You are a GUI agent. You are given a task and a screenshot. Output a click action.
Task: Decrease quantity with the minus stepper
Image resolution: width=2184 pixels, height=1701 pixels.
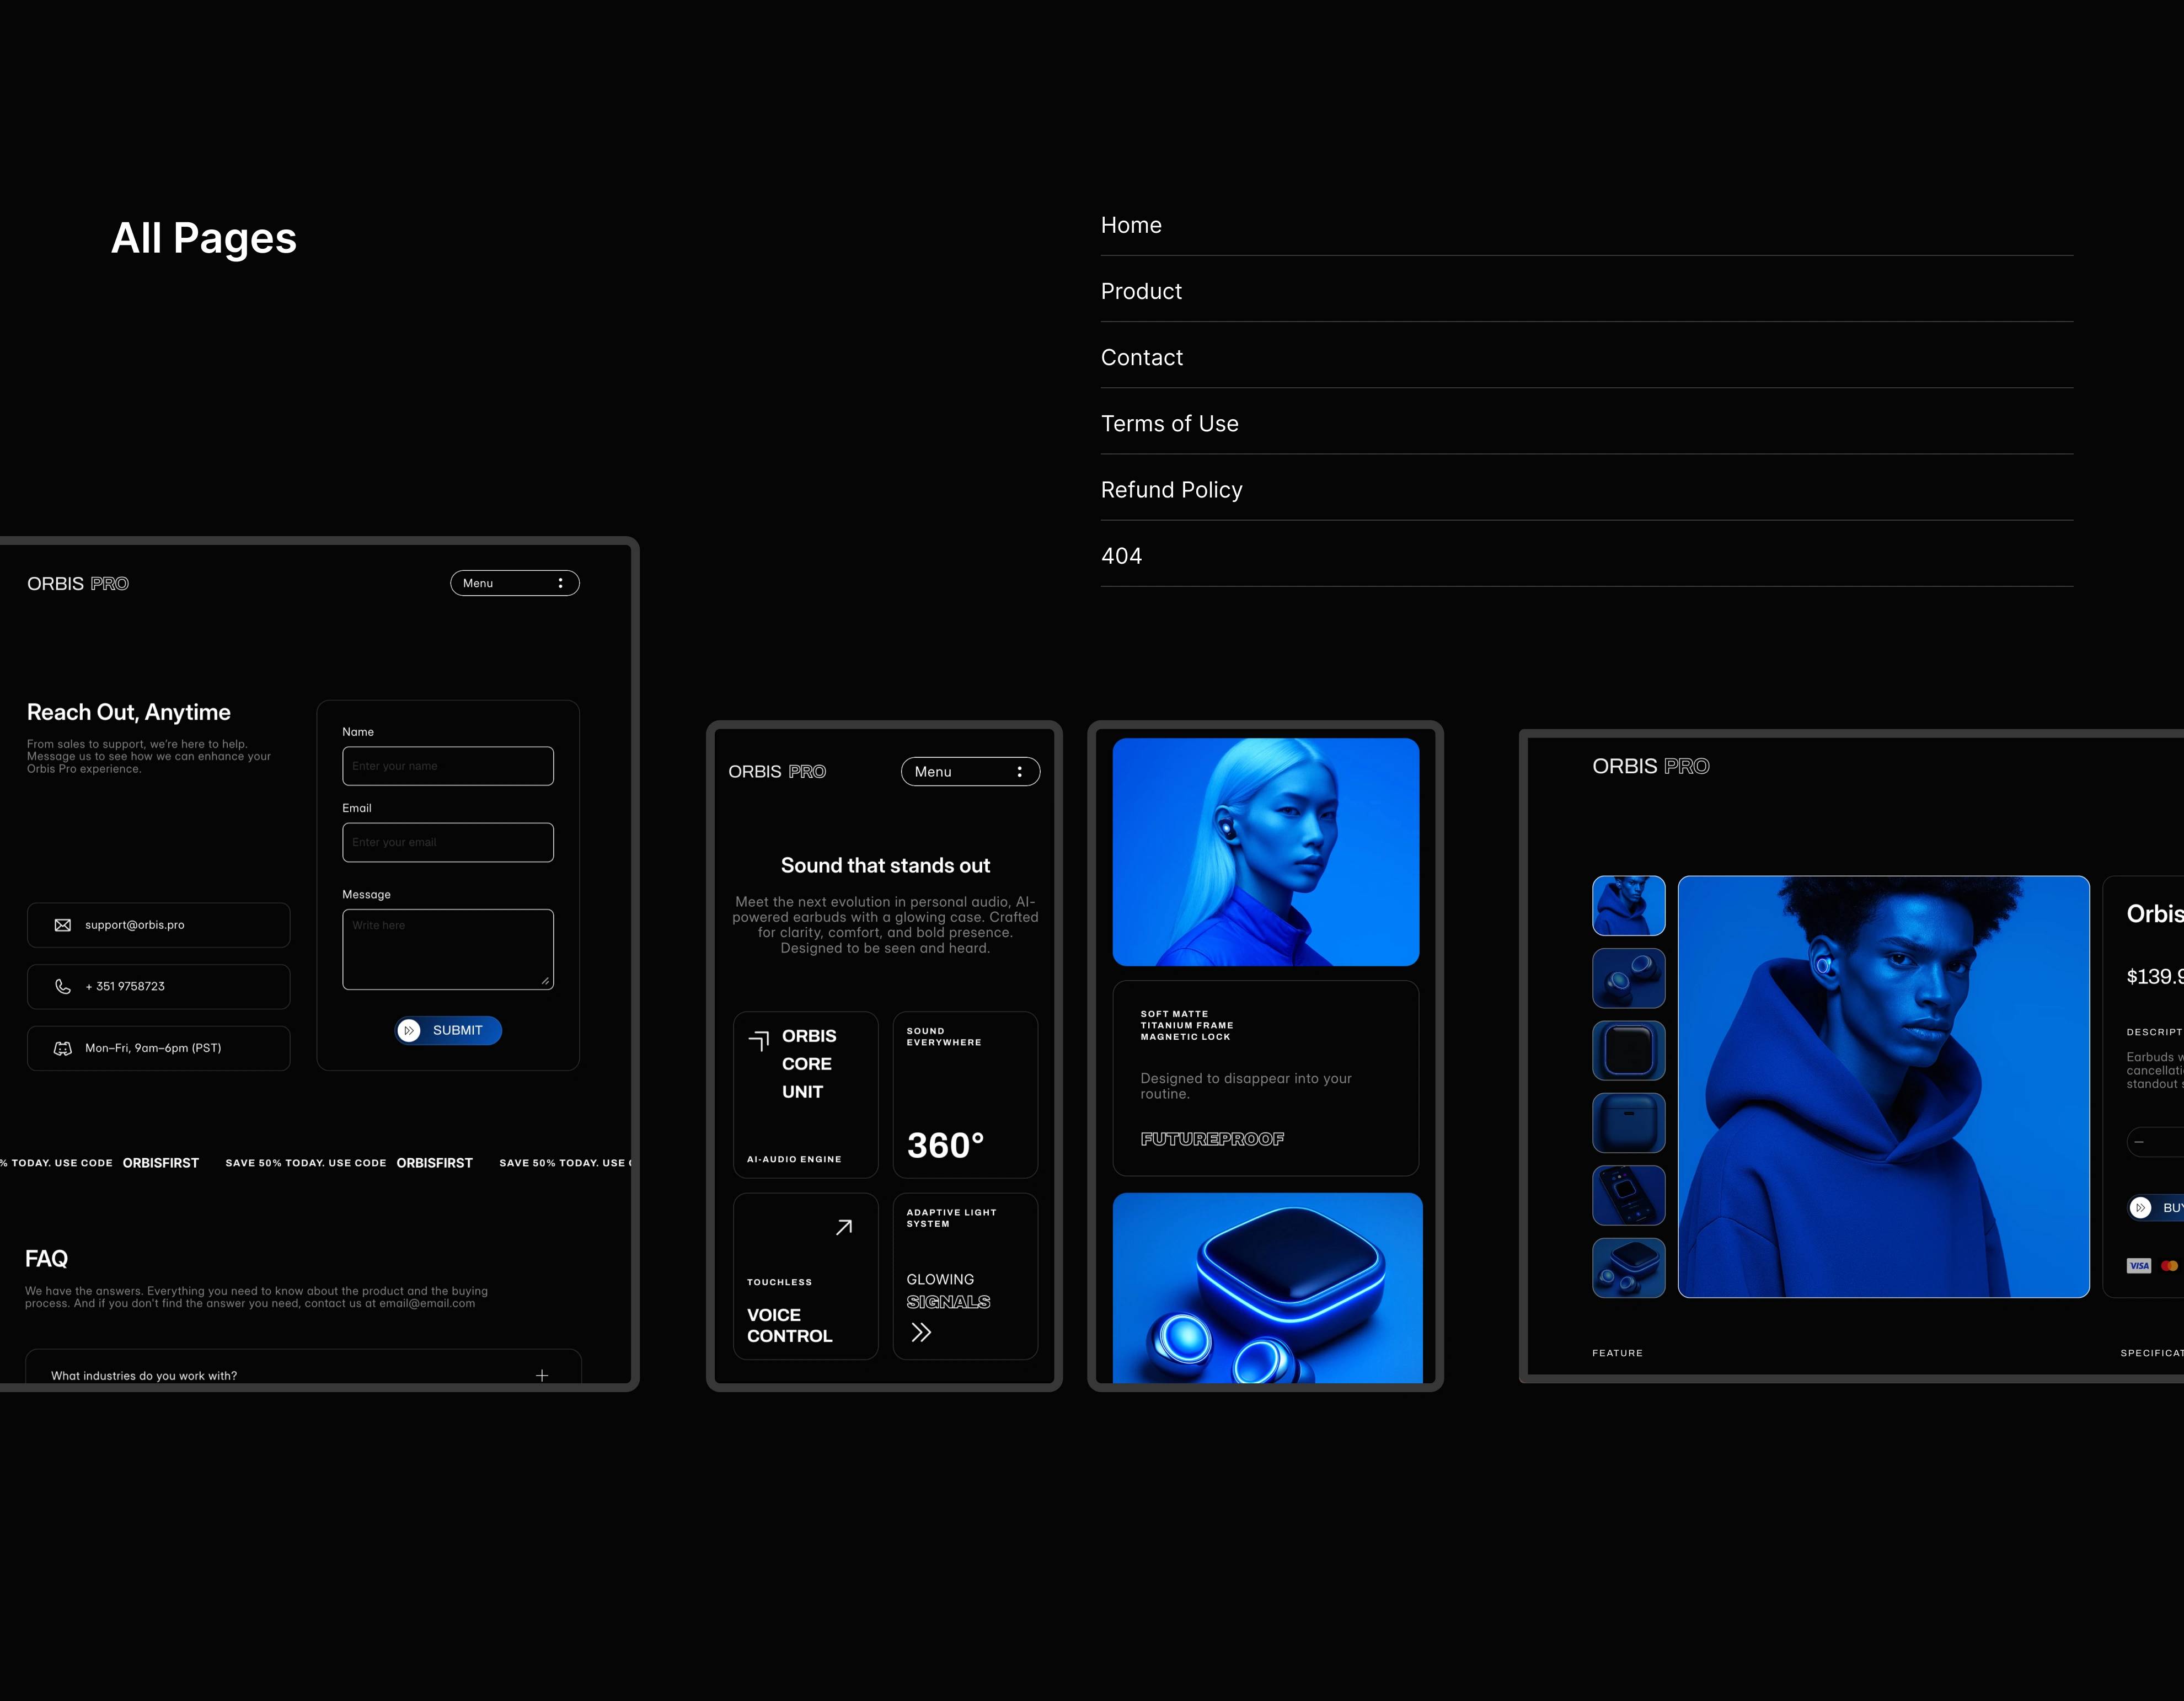click(2139, 1142)
